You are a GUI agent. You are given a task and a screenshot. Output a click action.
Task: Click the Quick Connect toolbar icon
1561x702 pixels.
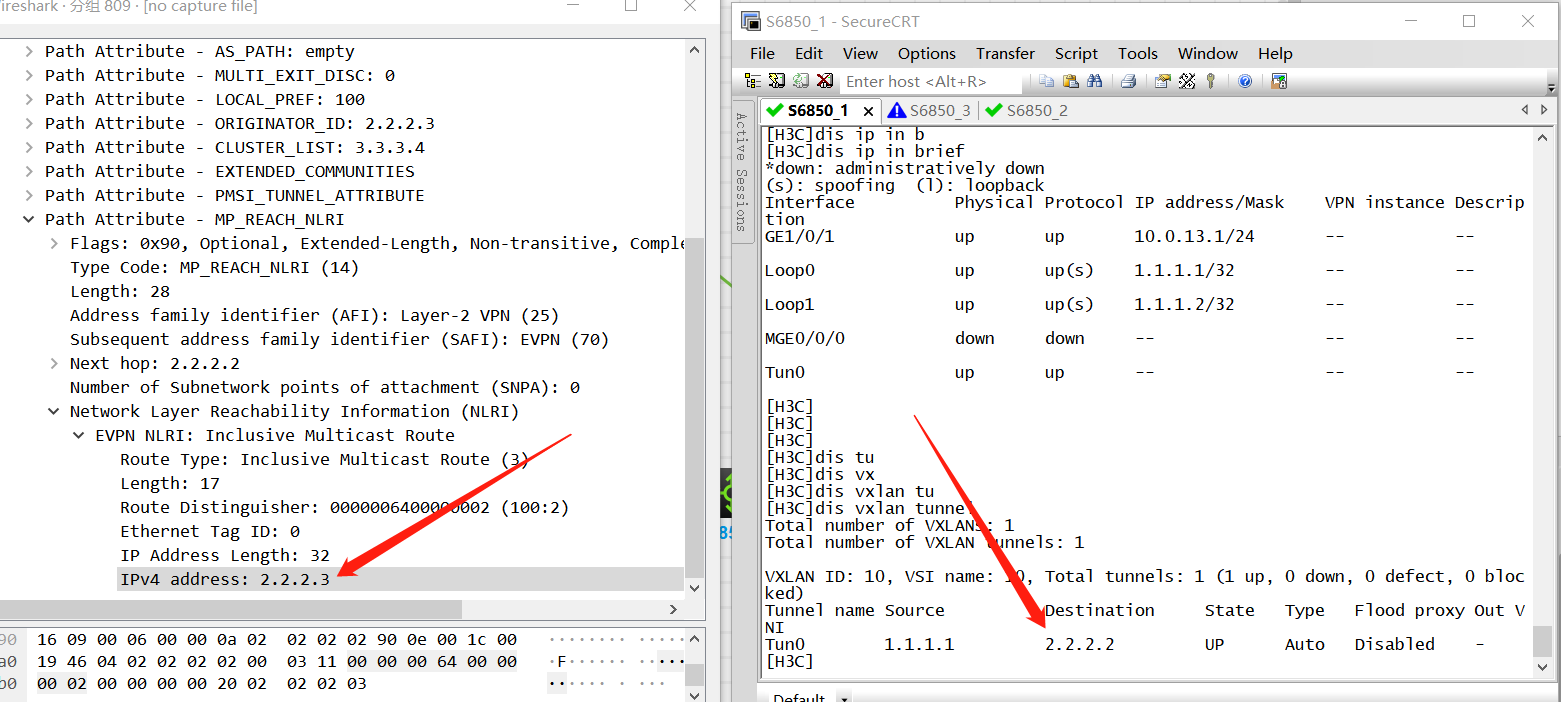777,81
